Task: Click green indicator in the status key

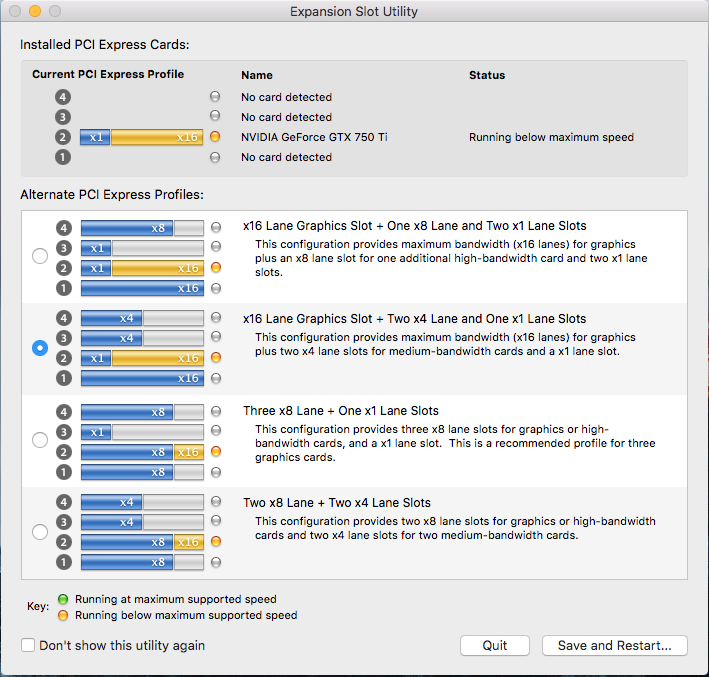Action: 65,600
